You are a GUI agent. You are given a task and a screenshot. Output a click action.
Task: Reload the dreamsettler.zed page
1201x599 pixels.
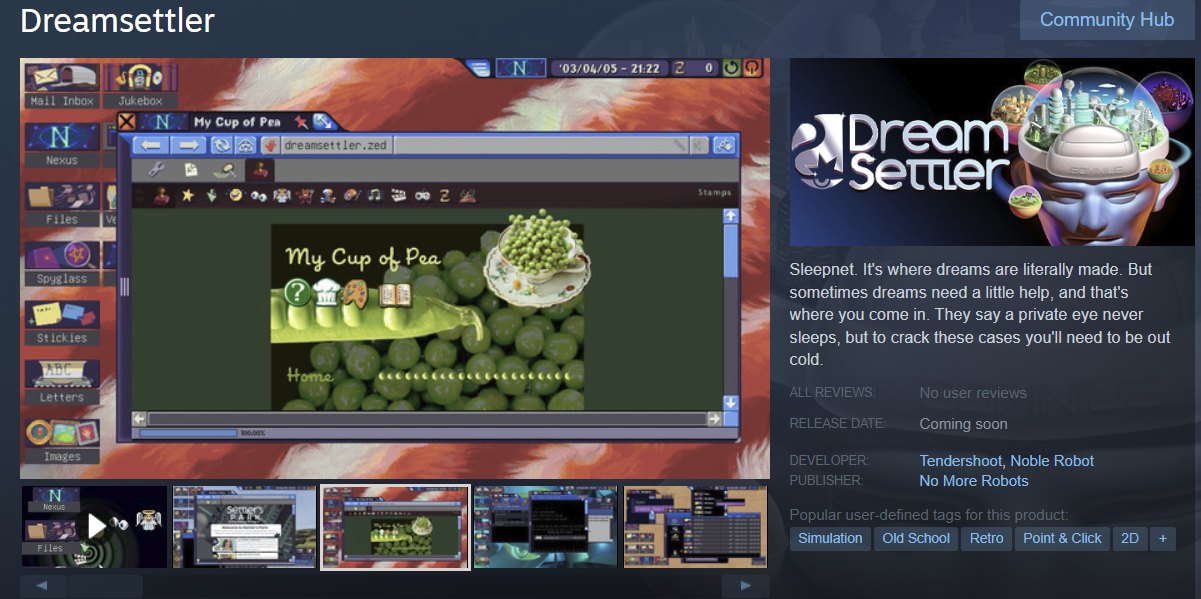[x=221, y=145]
